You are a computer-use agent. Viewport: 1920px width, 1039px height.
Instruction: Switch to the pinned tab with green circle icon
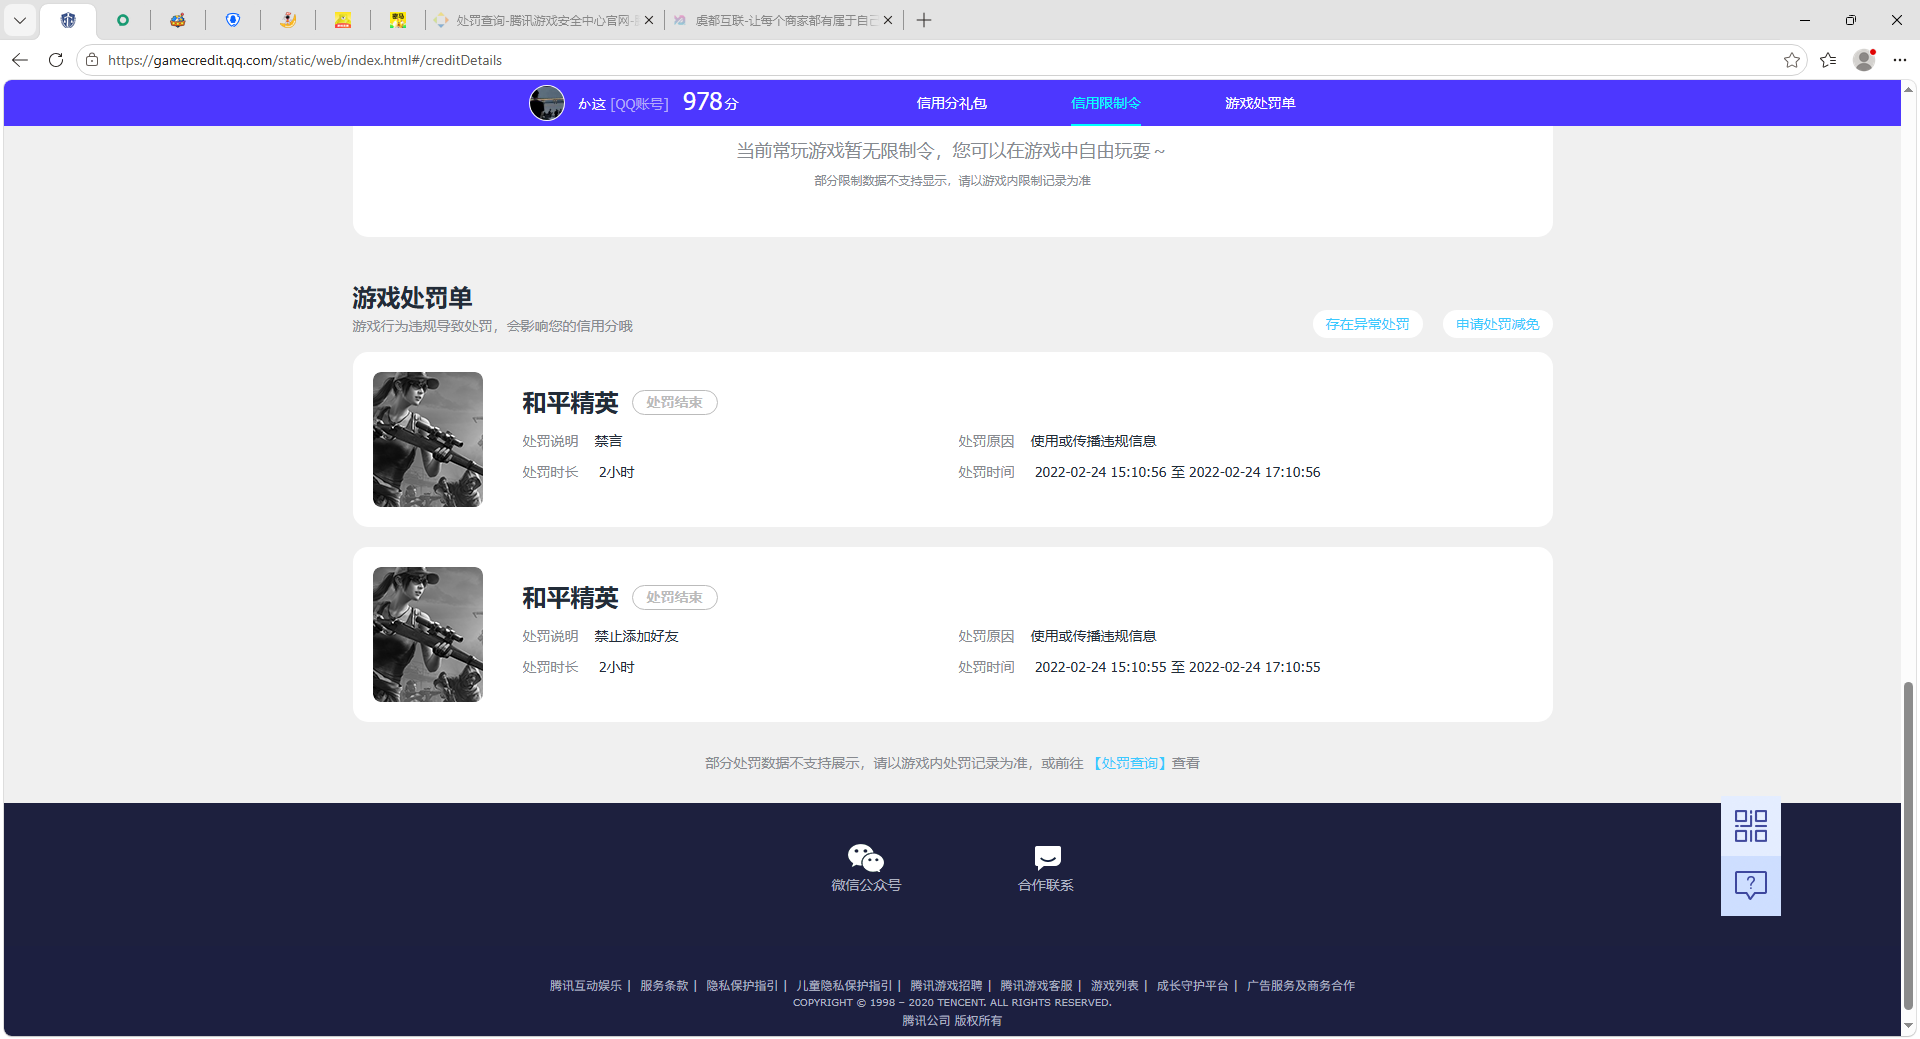pyautogui.click(x=123, y=20)
